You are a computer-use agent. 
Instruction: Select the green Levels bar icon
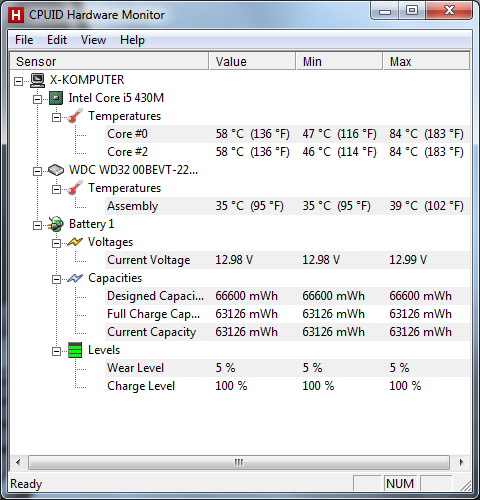75,350
